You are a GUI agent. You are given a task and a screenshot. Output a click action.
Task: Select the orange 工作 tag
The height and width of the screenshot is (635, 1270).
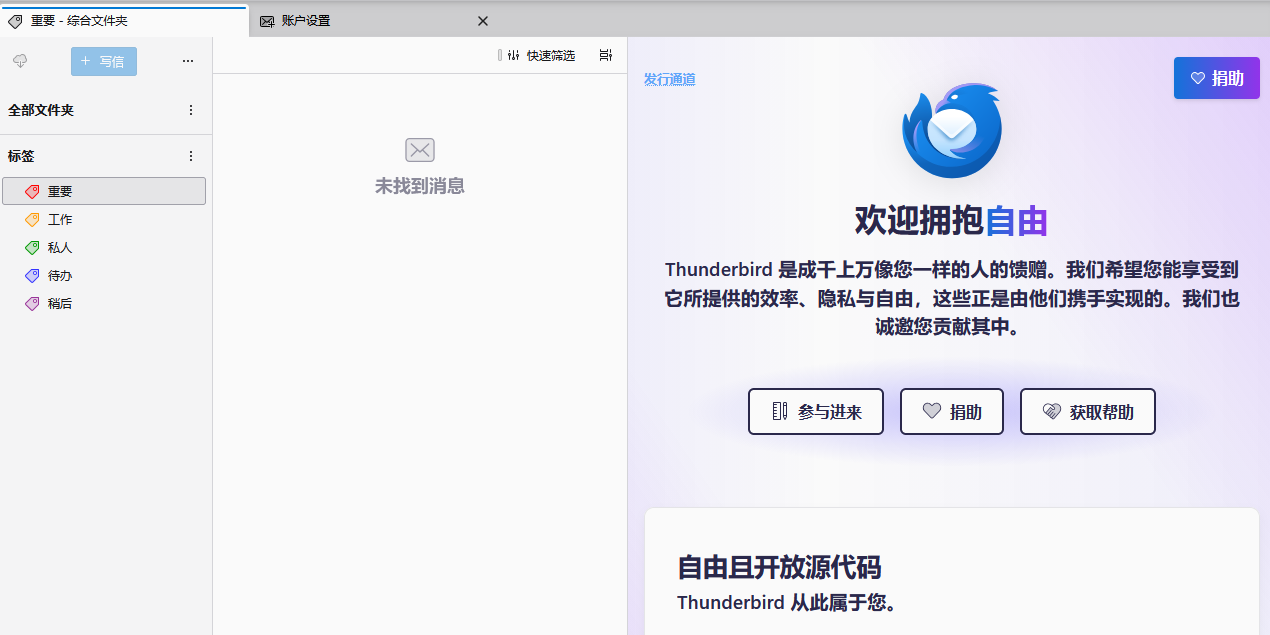[x=60, y=219]
